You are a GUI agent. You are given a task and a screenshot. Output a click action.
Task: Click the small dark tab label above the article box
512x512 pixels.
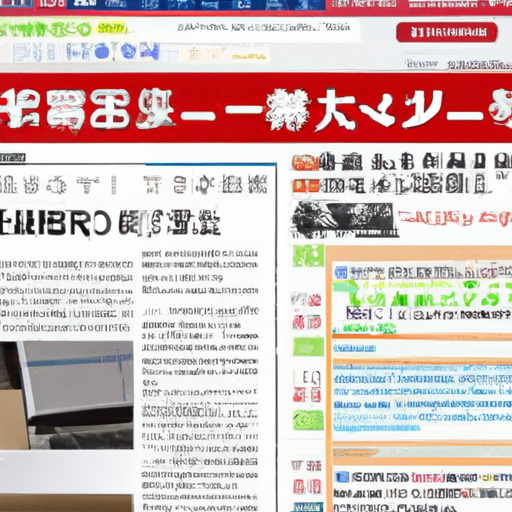click(13, 157)
